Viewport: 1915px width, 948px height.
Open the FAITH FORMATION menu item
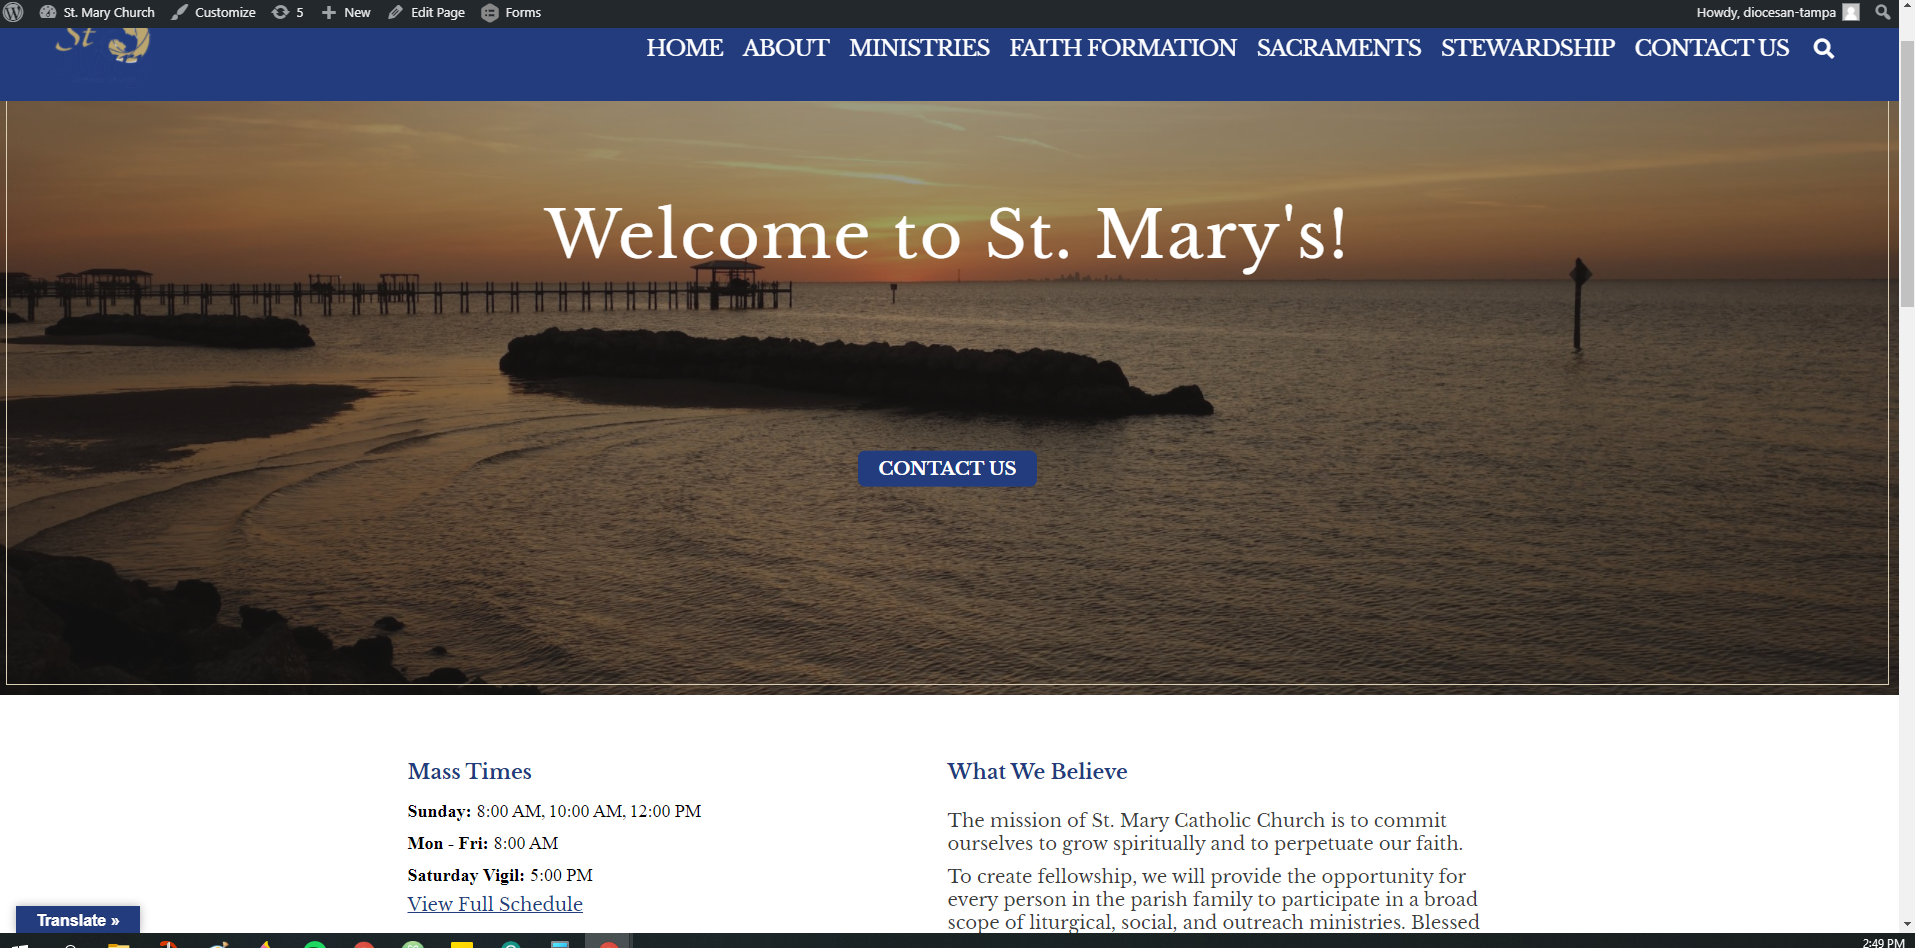[x=1122, y=48]
